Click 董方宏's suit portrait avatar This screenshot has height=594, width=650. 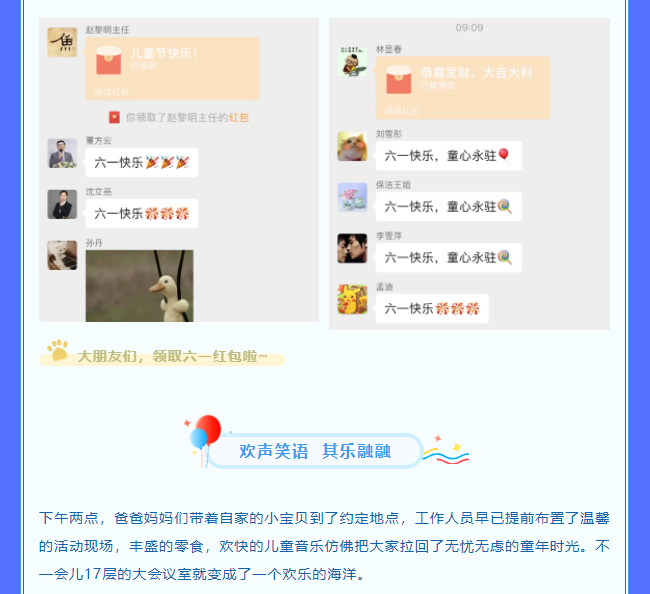click(62, 153)
